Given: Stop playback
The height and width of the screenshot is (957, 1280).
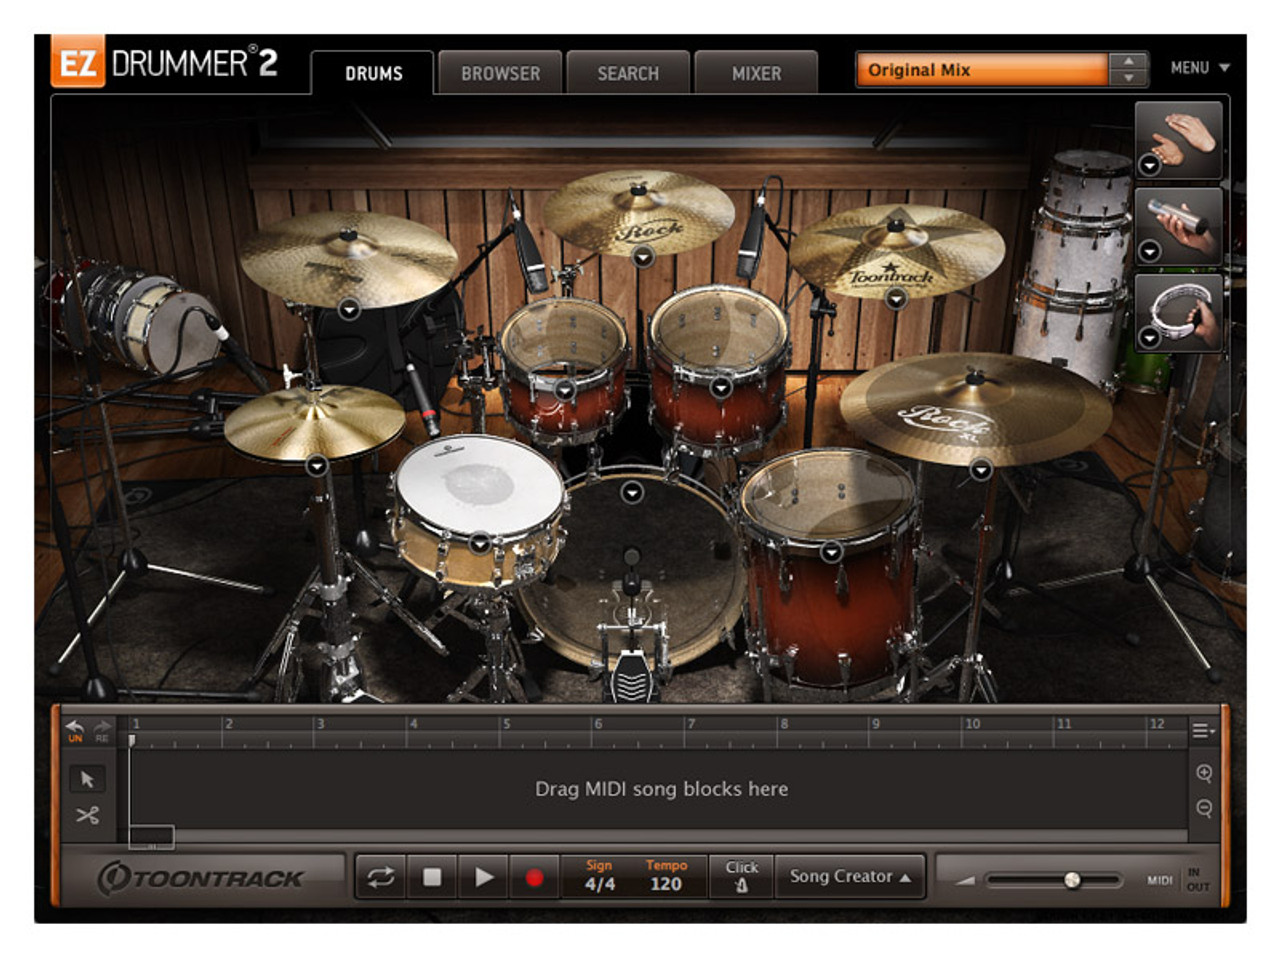Looking at the screenshot, I should point(432,877).
